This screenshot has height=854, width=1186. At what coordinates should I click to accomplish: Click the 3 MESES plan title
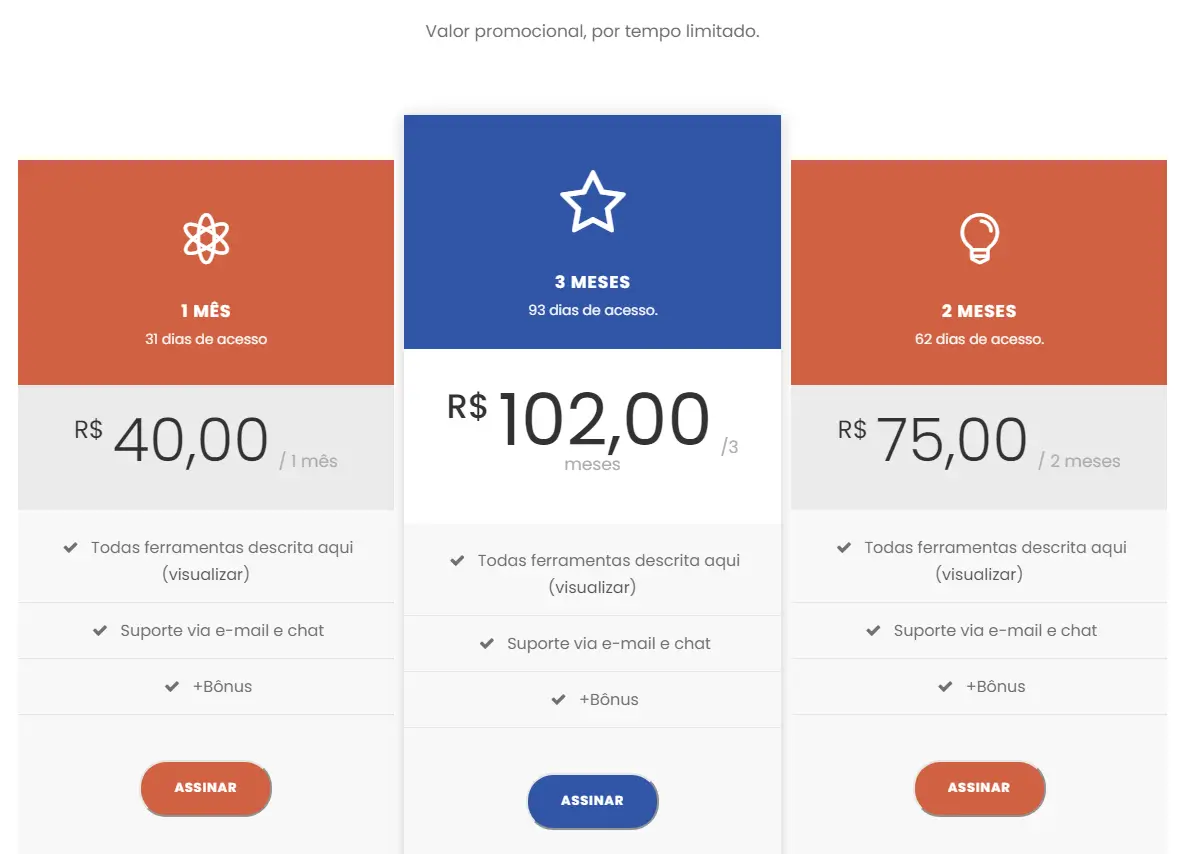click(x=592, y=282)
